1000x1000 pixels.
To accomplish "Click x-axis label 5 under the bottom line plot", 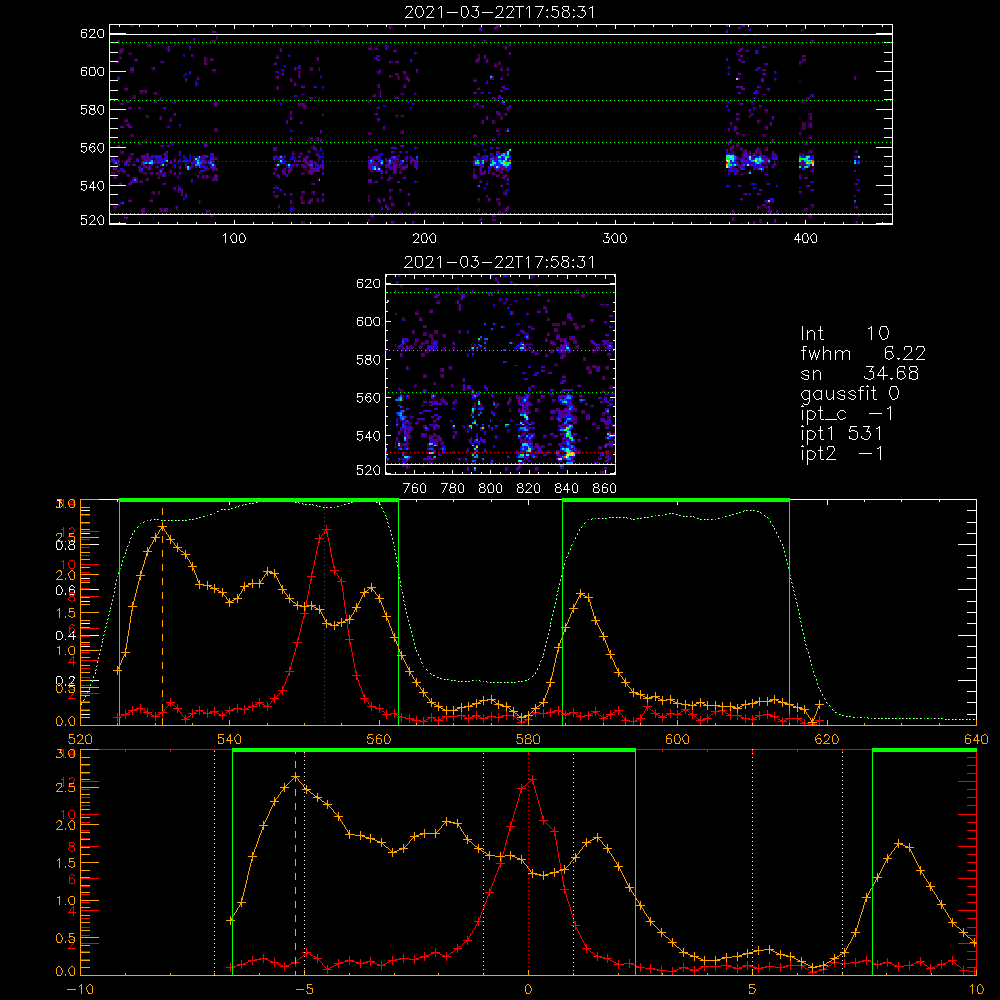I will pyautogui.click(x=753, y=990).
